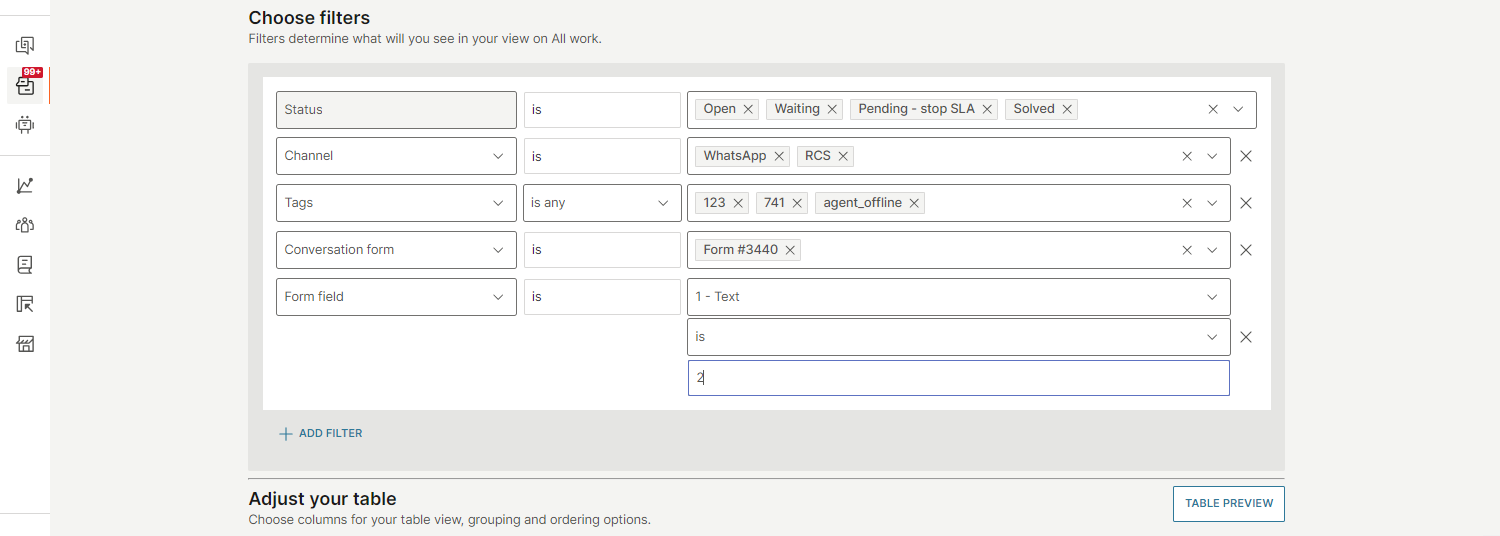
Task: Open the '1 - Text' field dropdown
Action: pos(959,297)
